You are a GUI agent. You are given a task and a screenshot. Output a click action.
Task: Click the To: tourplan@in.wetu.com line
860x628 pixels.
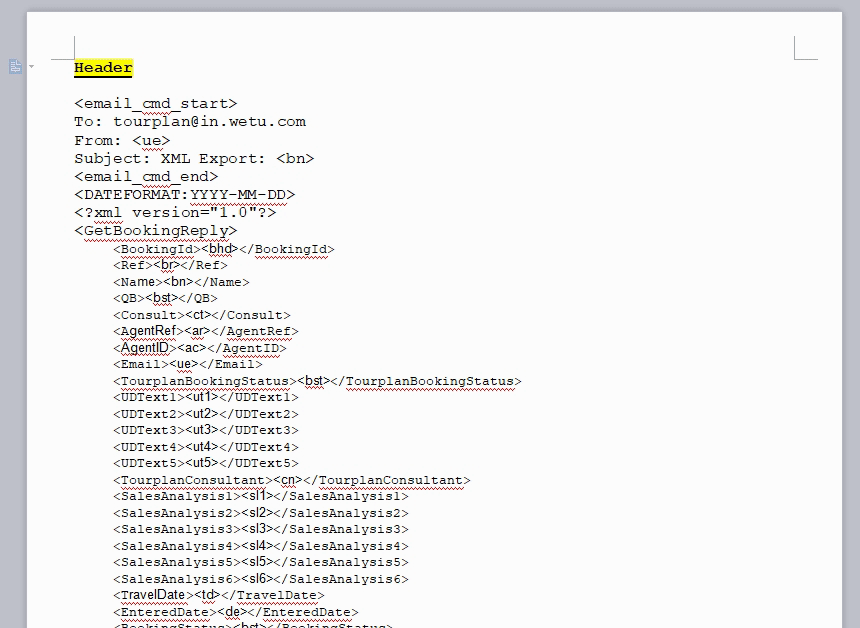[x=190, y=122]
